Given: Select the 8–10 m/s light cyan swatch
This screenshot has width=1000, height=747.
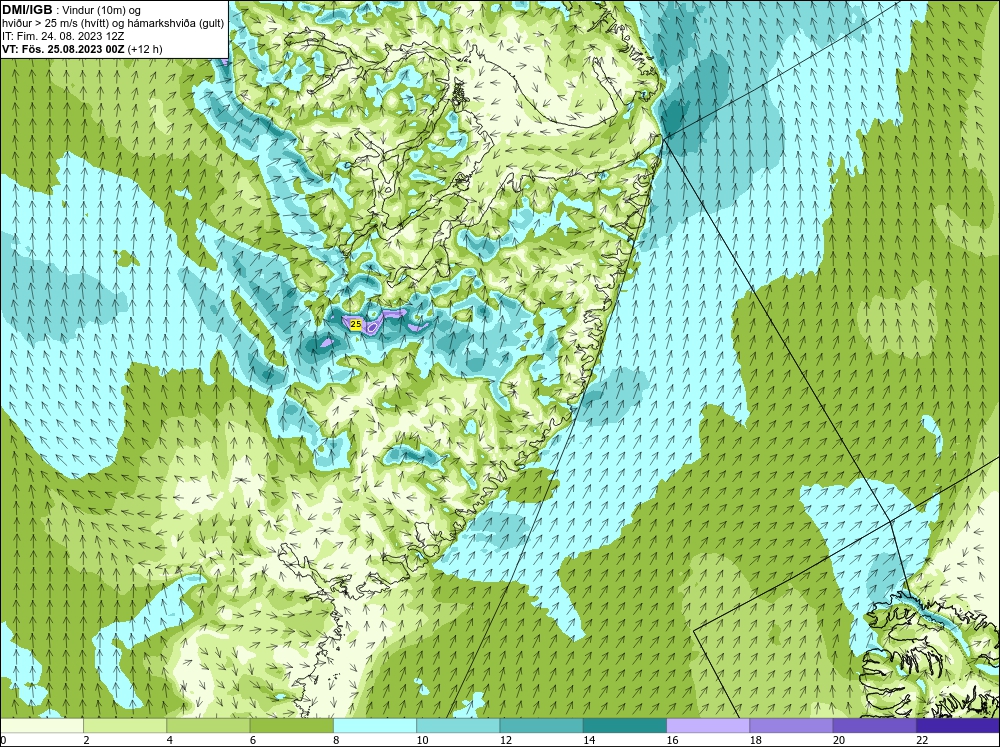Looking at the screenshot, I should [375, 725].
